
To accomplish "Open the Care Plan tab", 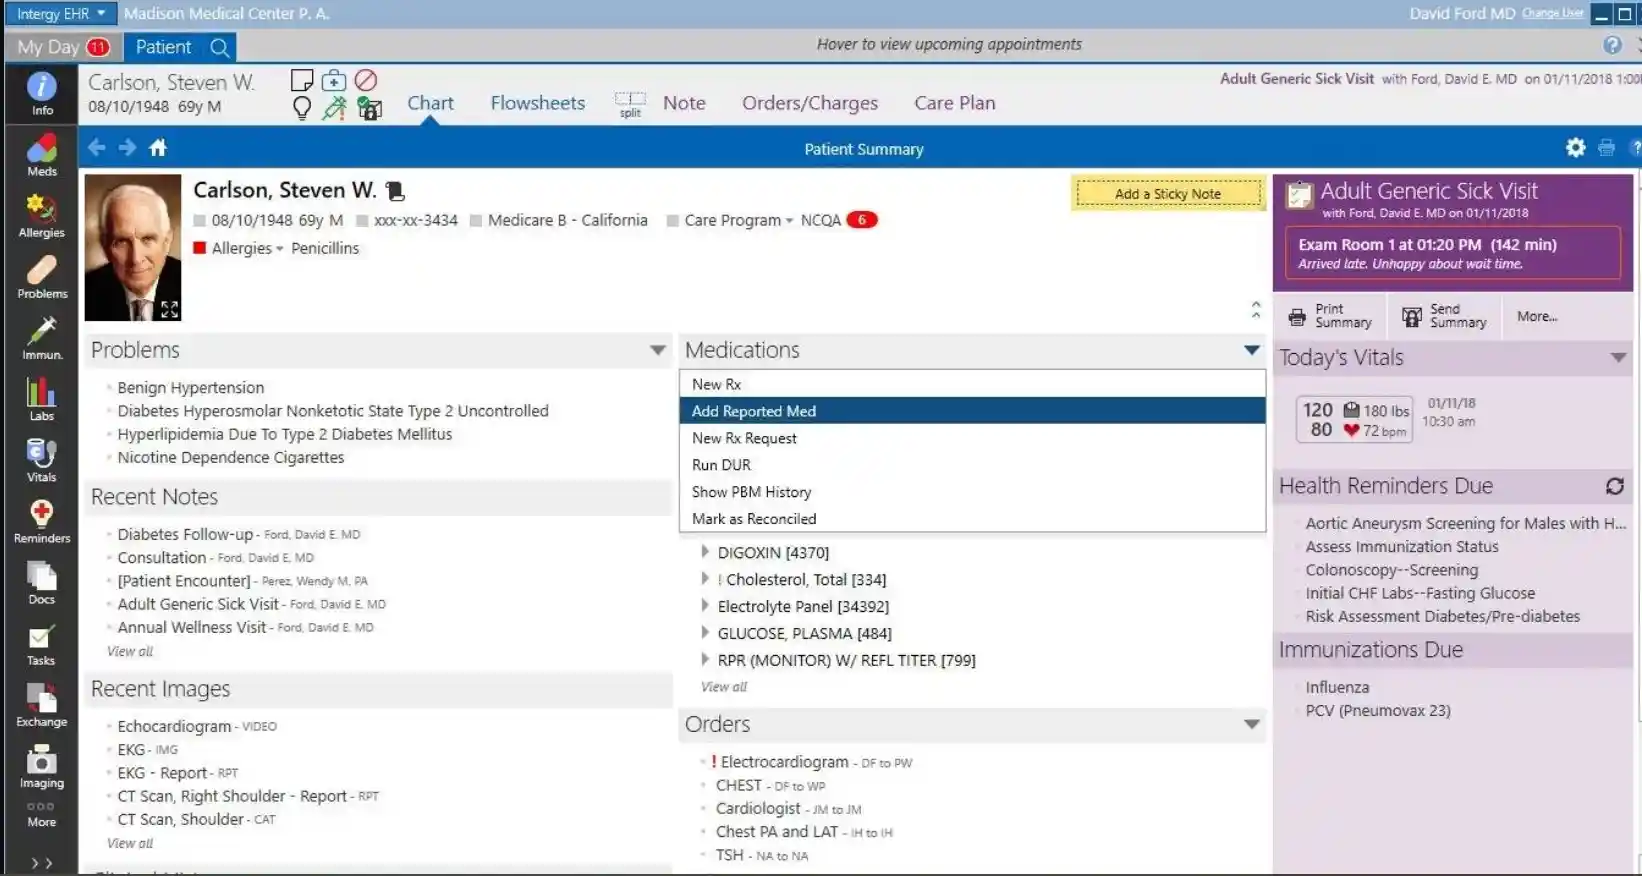I will point(954,103).
